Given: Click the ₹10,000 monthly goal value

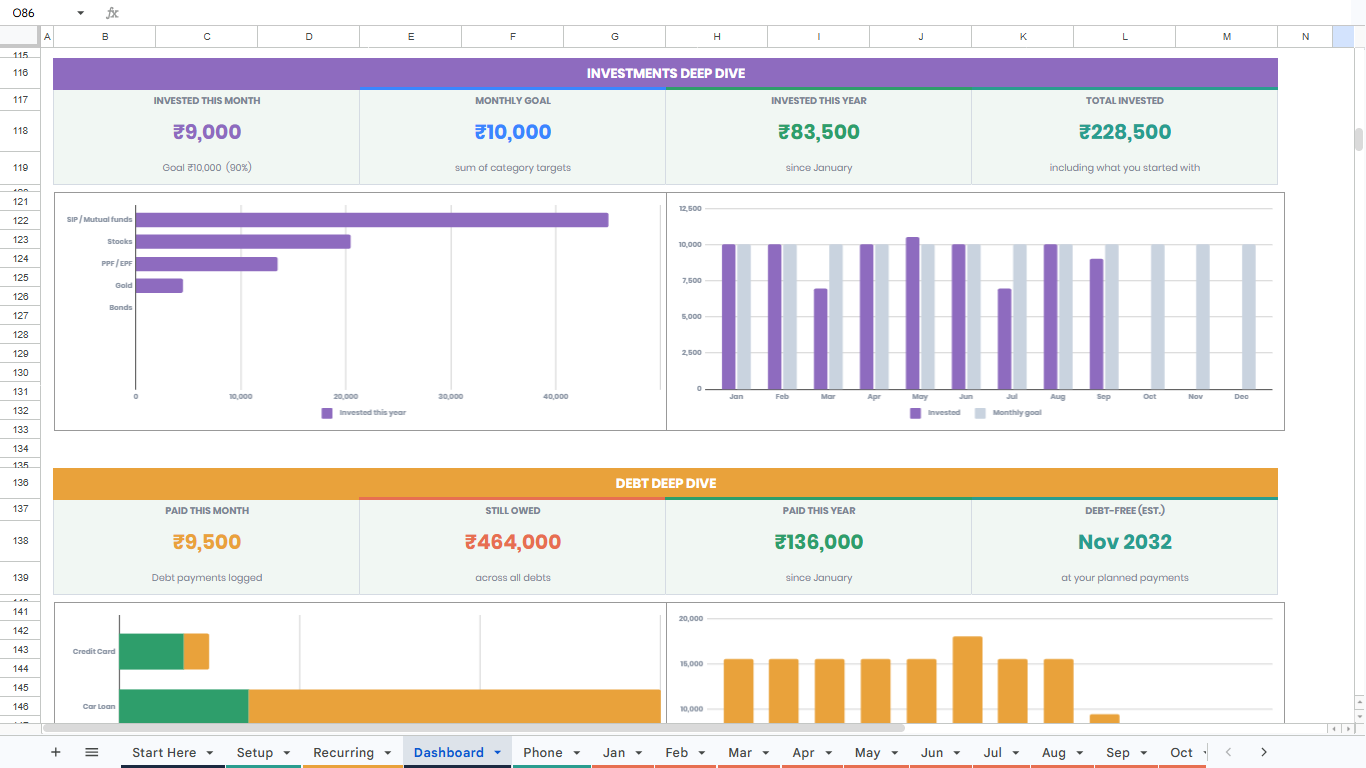Looking at the screenshot, I should click(513, 132).
